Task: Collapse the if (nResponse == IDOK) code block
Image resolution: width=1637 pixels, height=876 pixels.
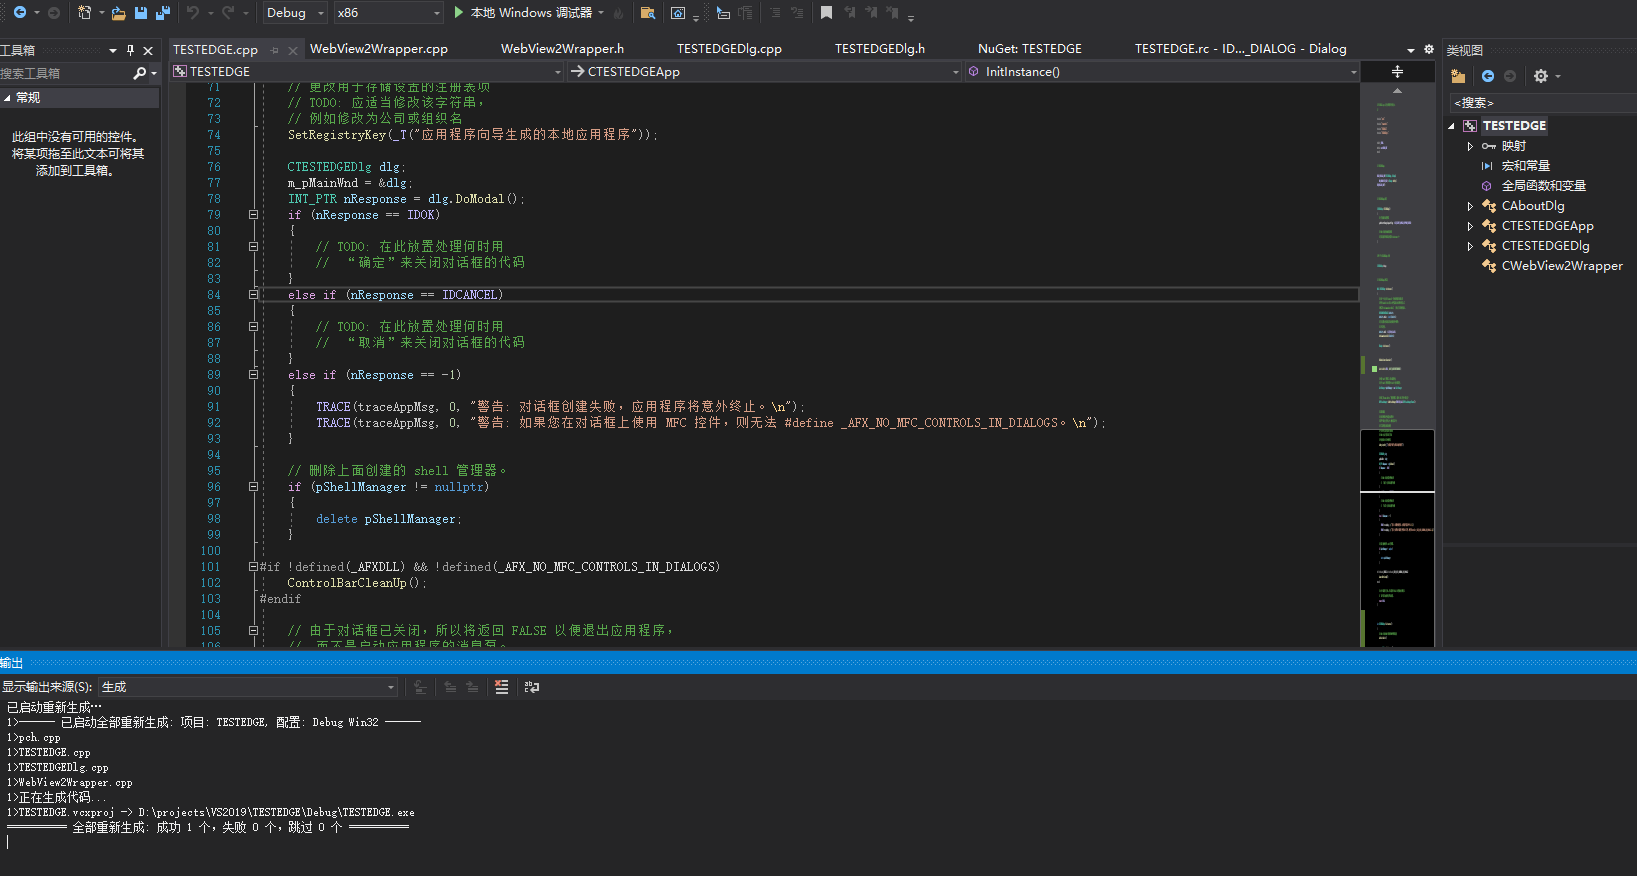Action: coord(253,215)
